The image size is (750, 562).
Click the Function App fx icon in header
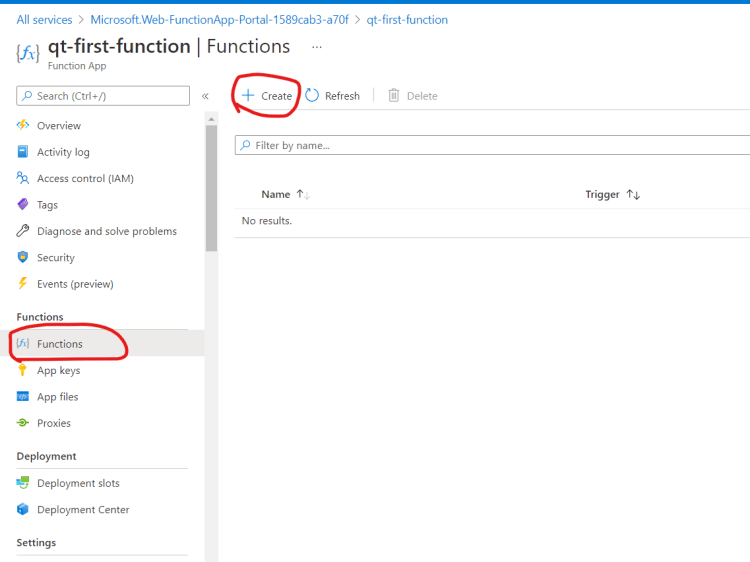[x=28, y=53]
